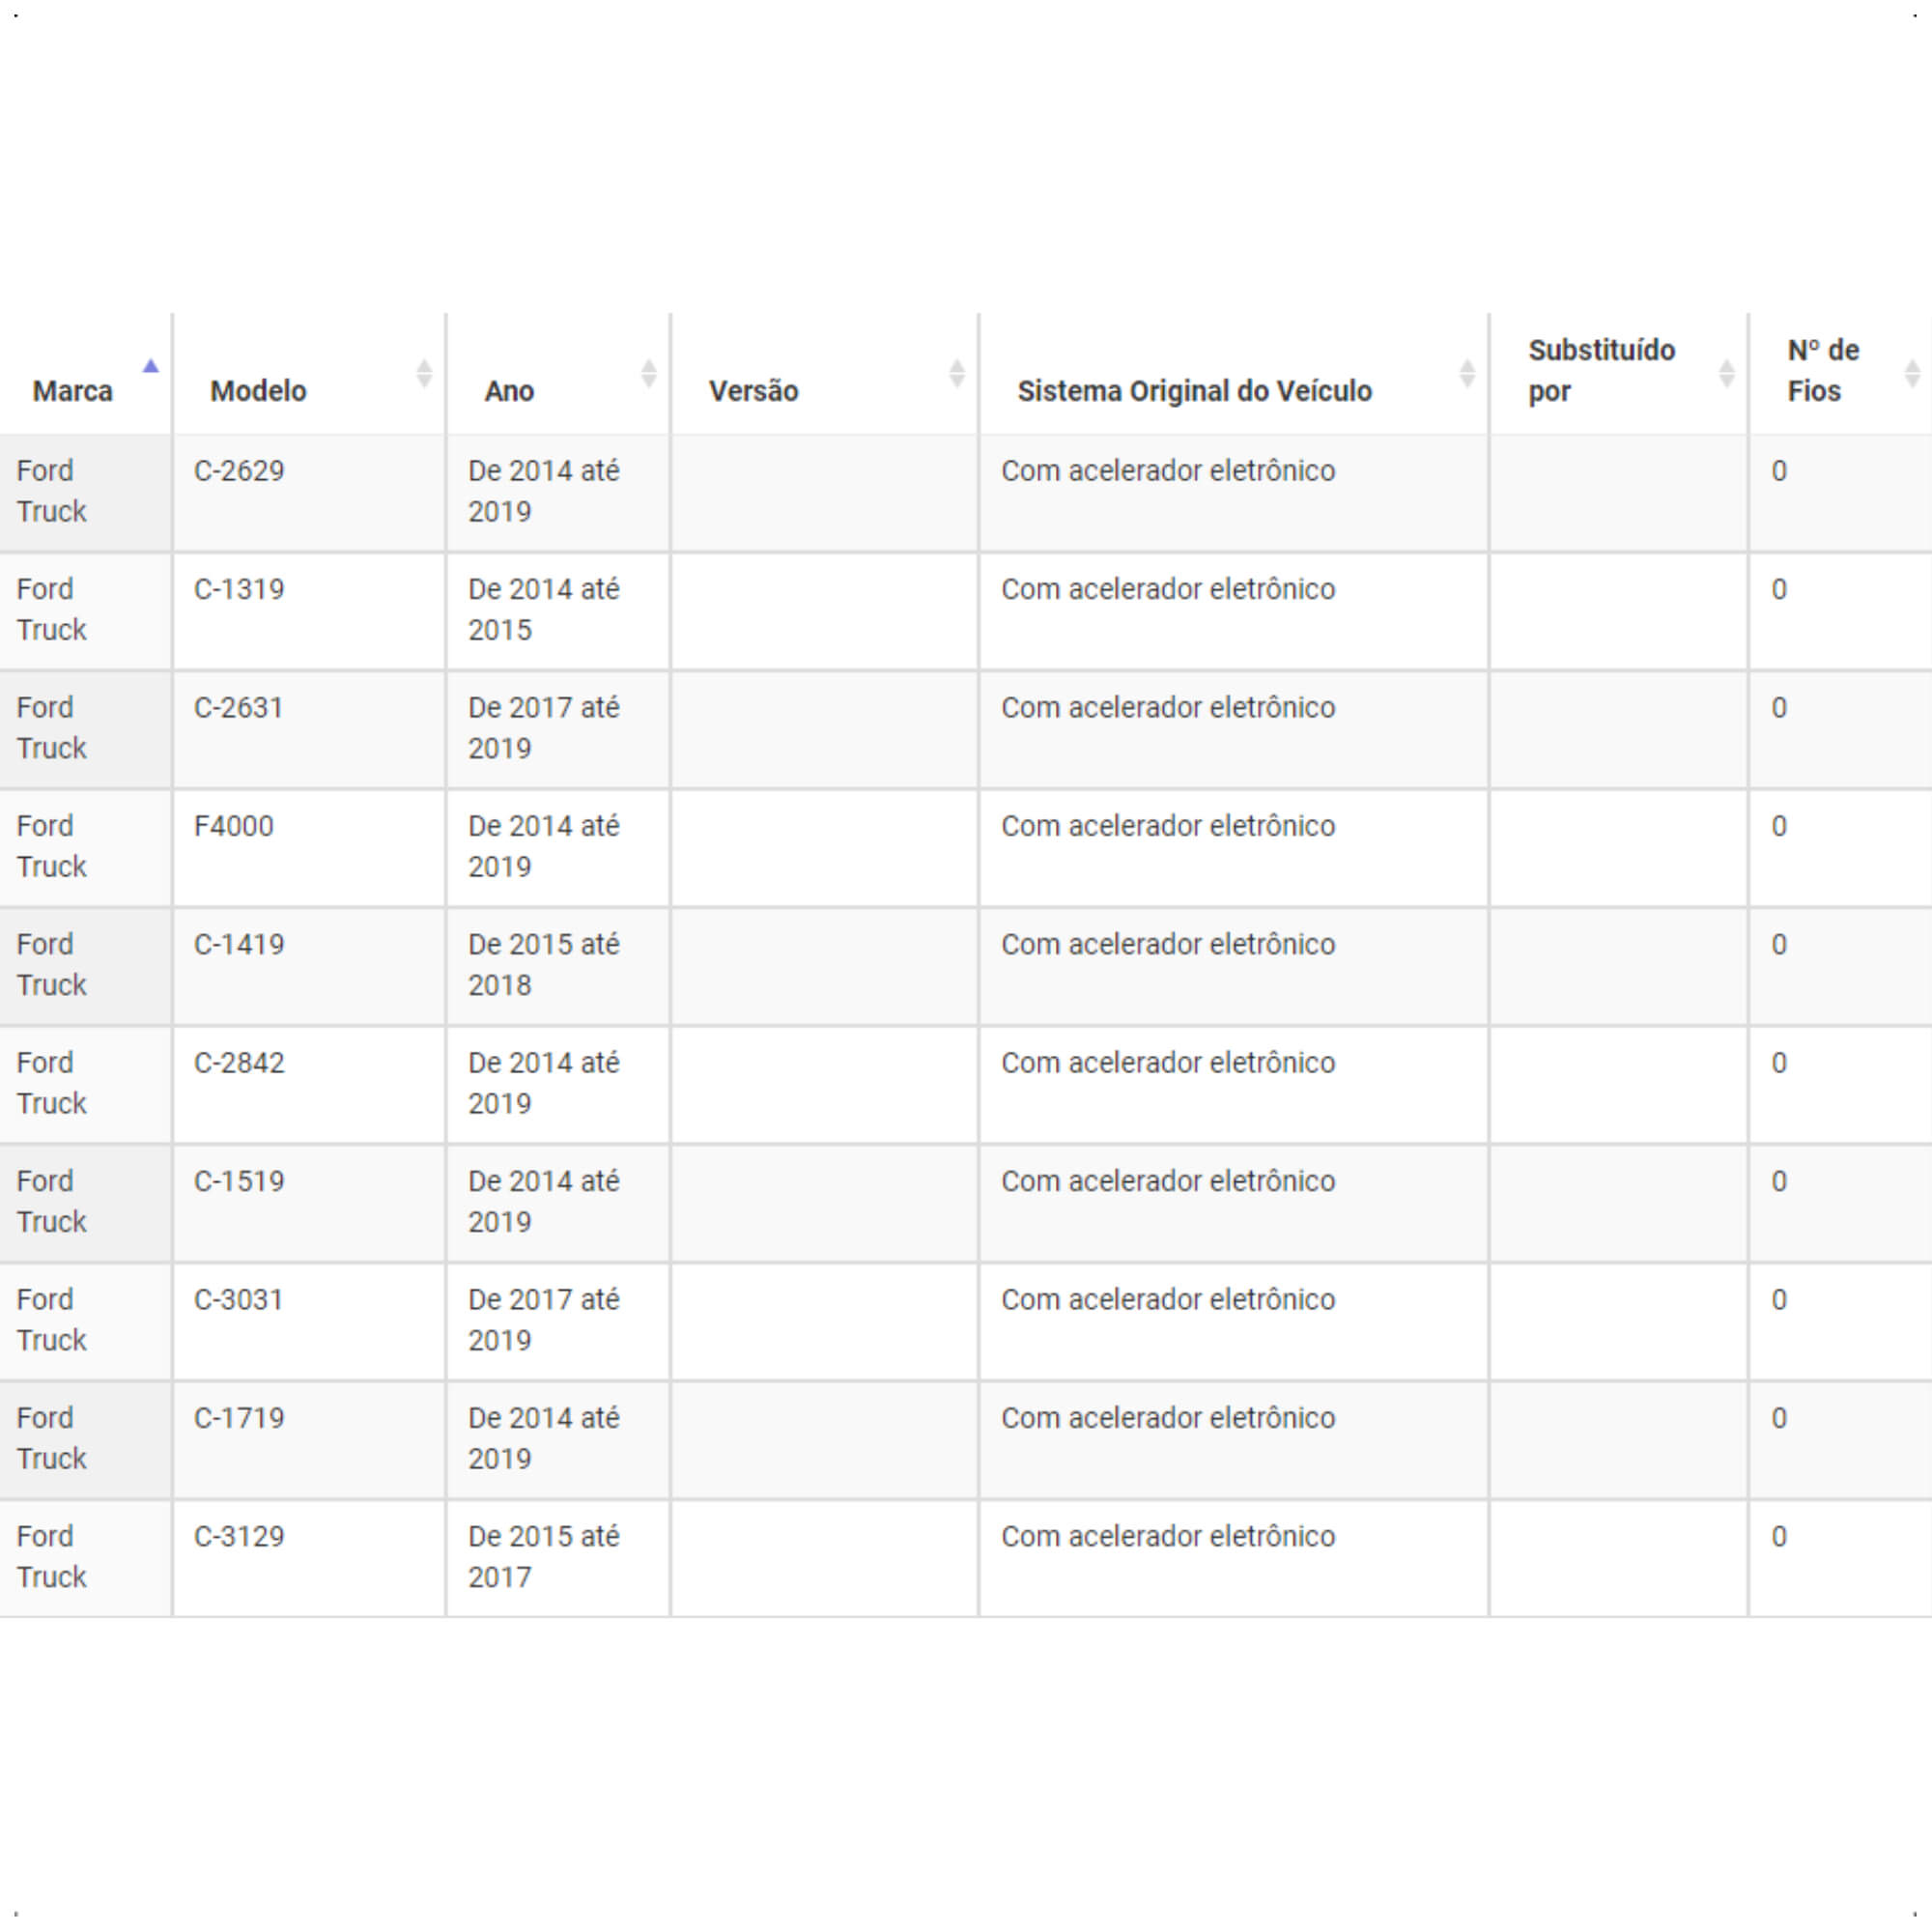
Task: Click the Versão column sort arrows
Action: (x=957, y=374)
